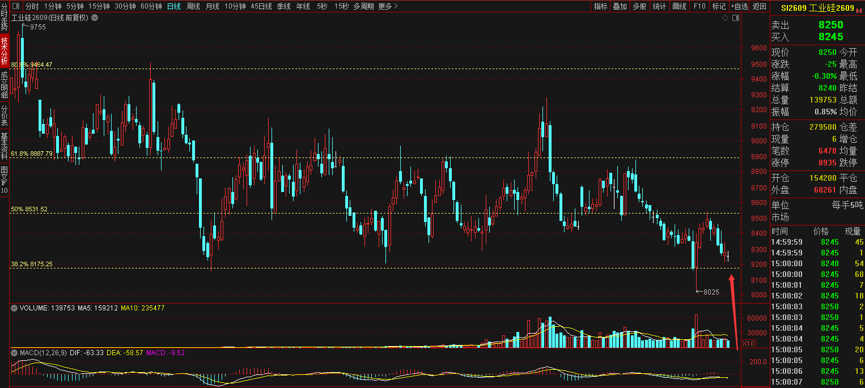Select the 45日线 period
The width and height of the screenshot is (865, 388).
261,6
